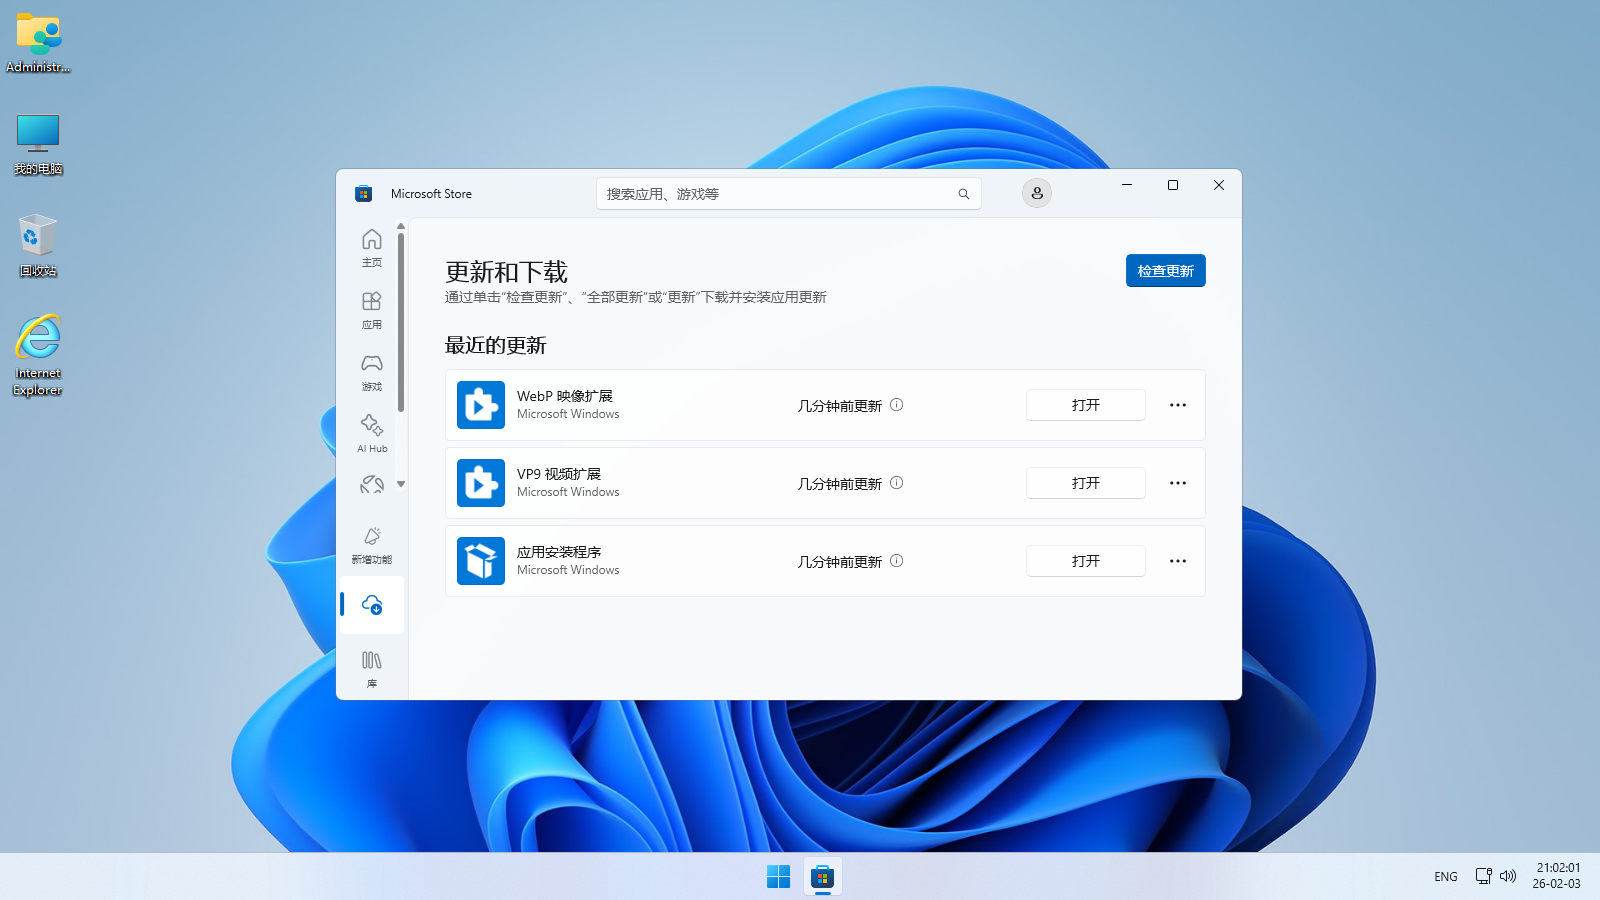Show update info for VP9 视频扩展
Image resolution: width=1600 pixels, height=900 pixels.
pyautogui.click(x=897, y=483)
